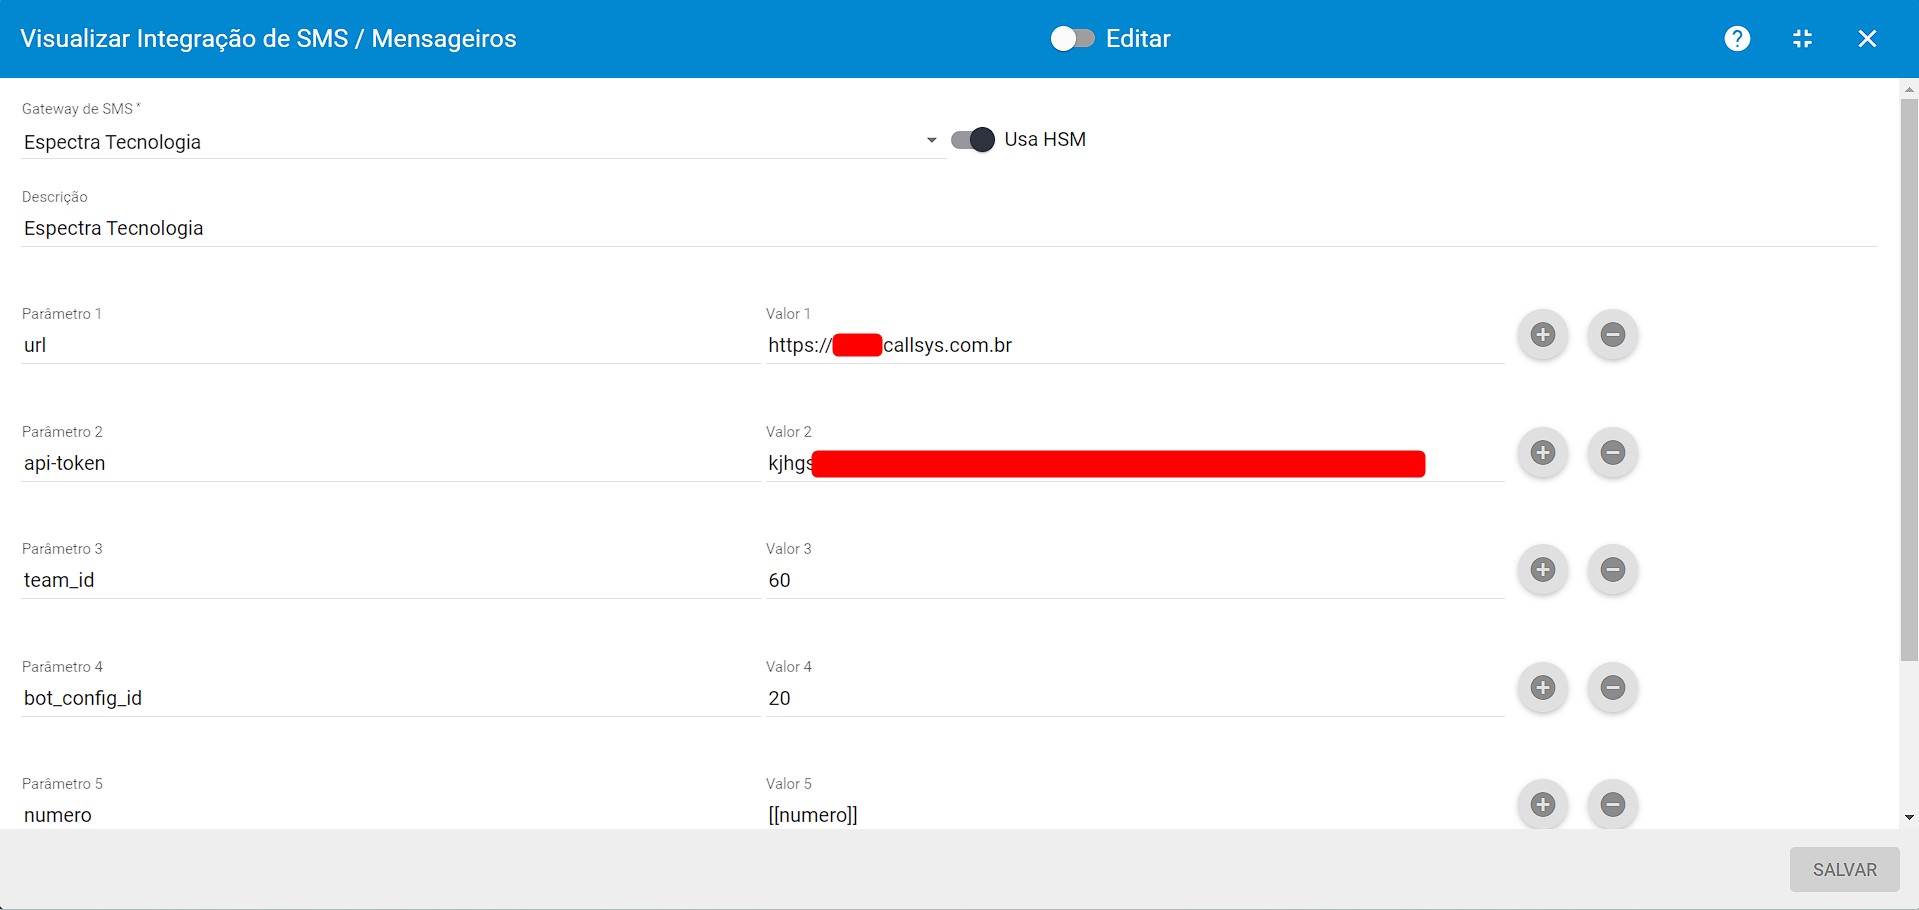This screenshot has width=1919, height=910.
Task: Add a parameter after the api-token row
Action: tap(1543, 453)
